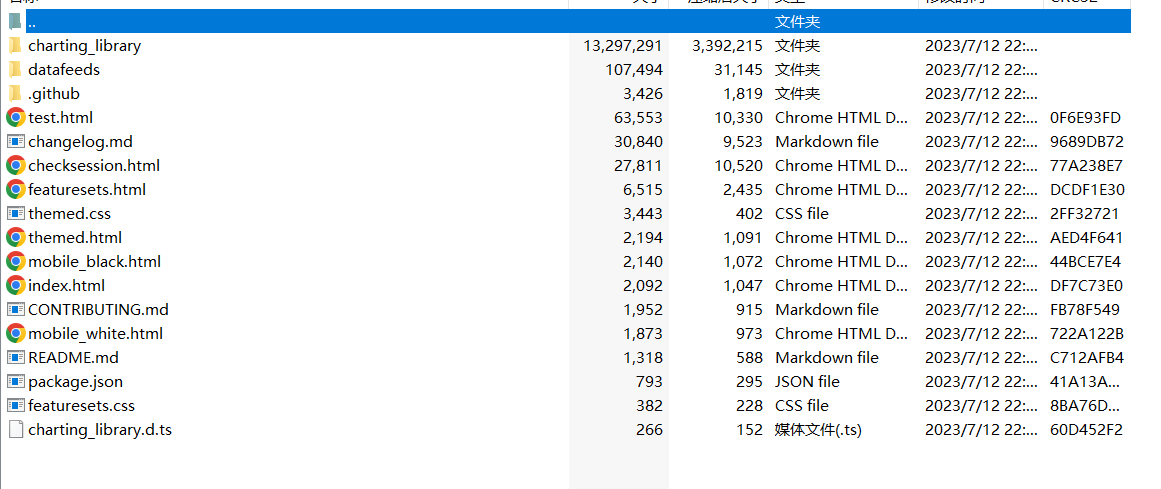The height and width of the screenshot is (489, 1161).
Task: Select the .github folder name
Action: [53, 94]
